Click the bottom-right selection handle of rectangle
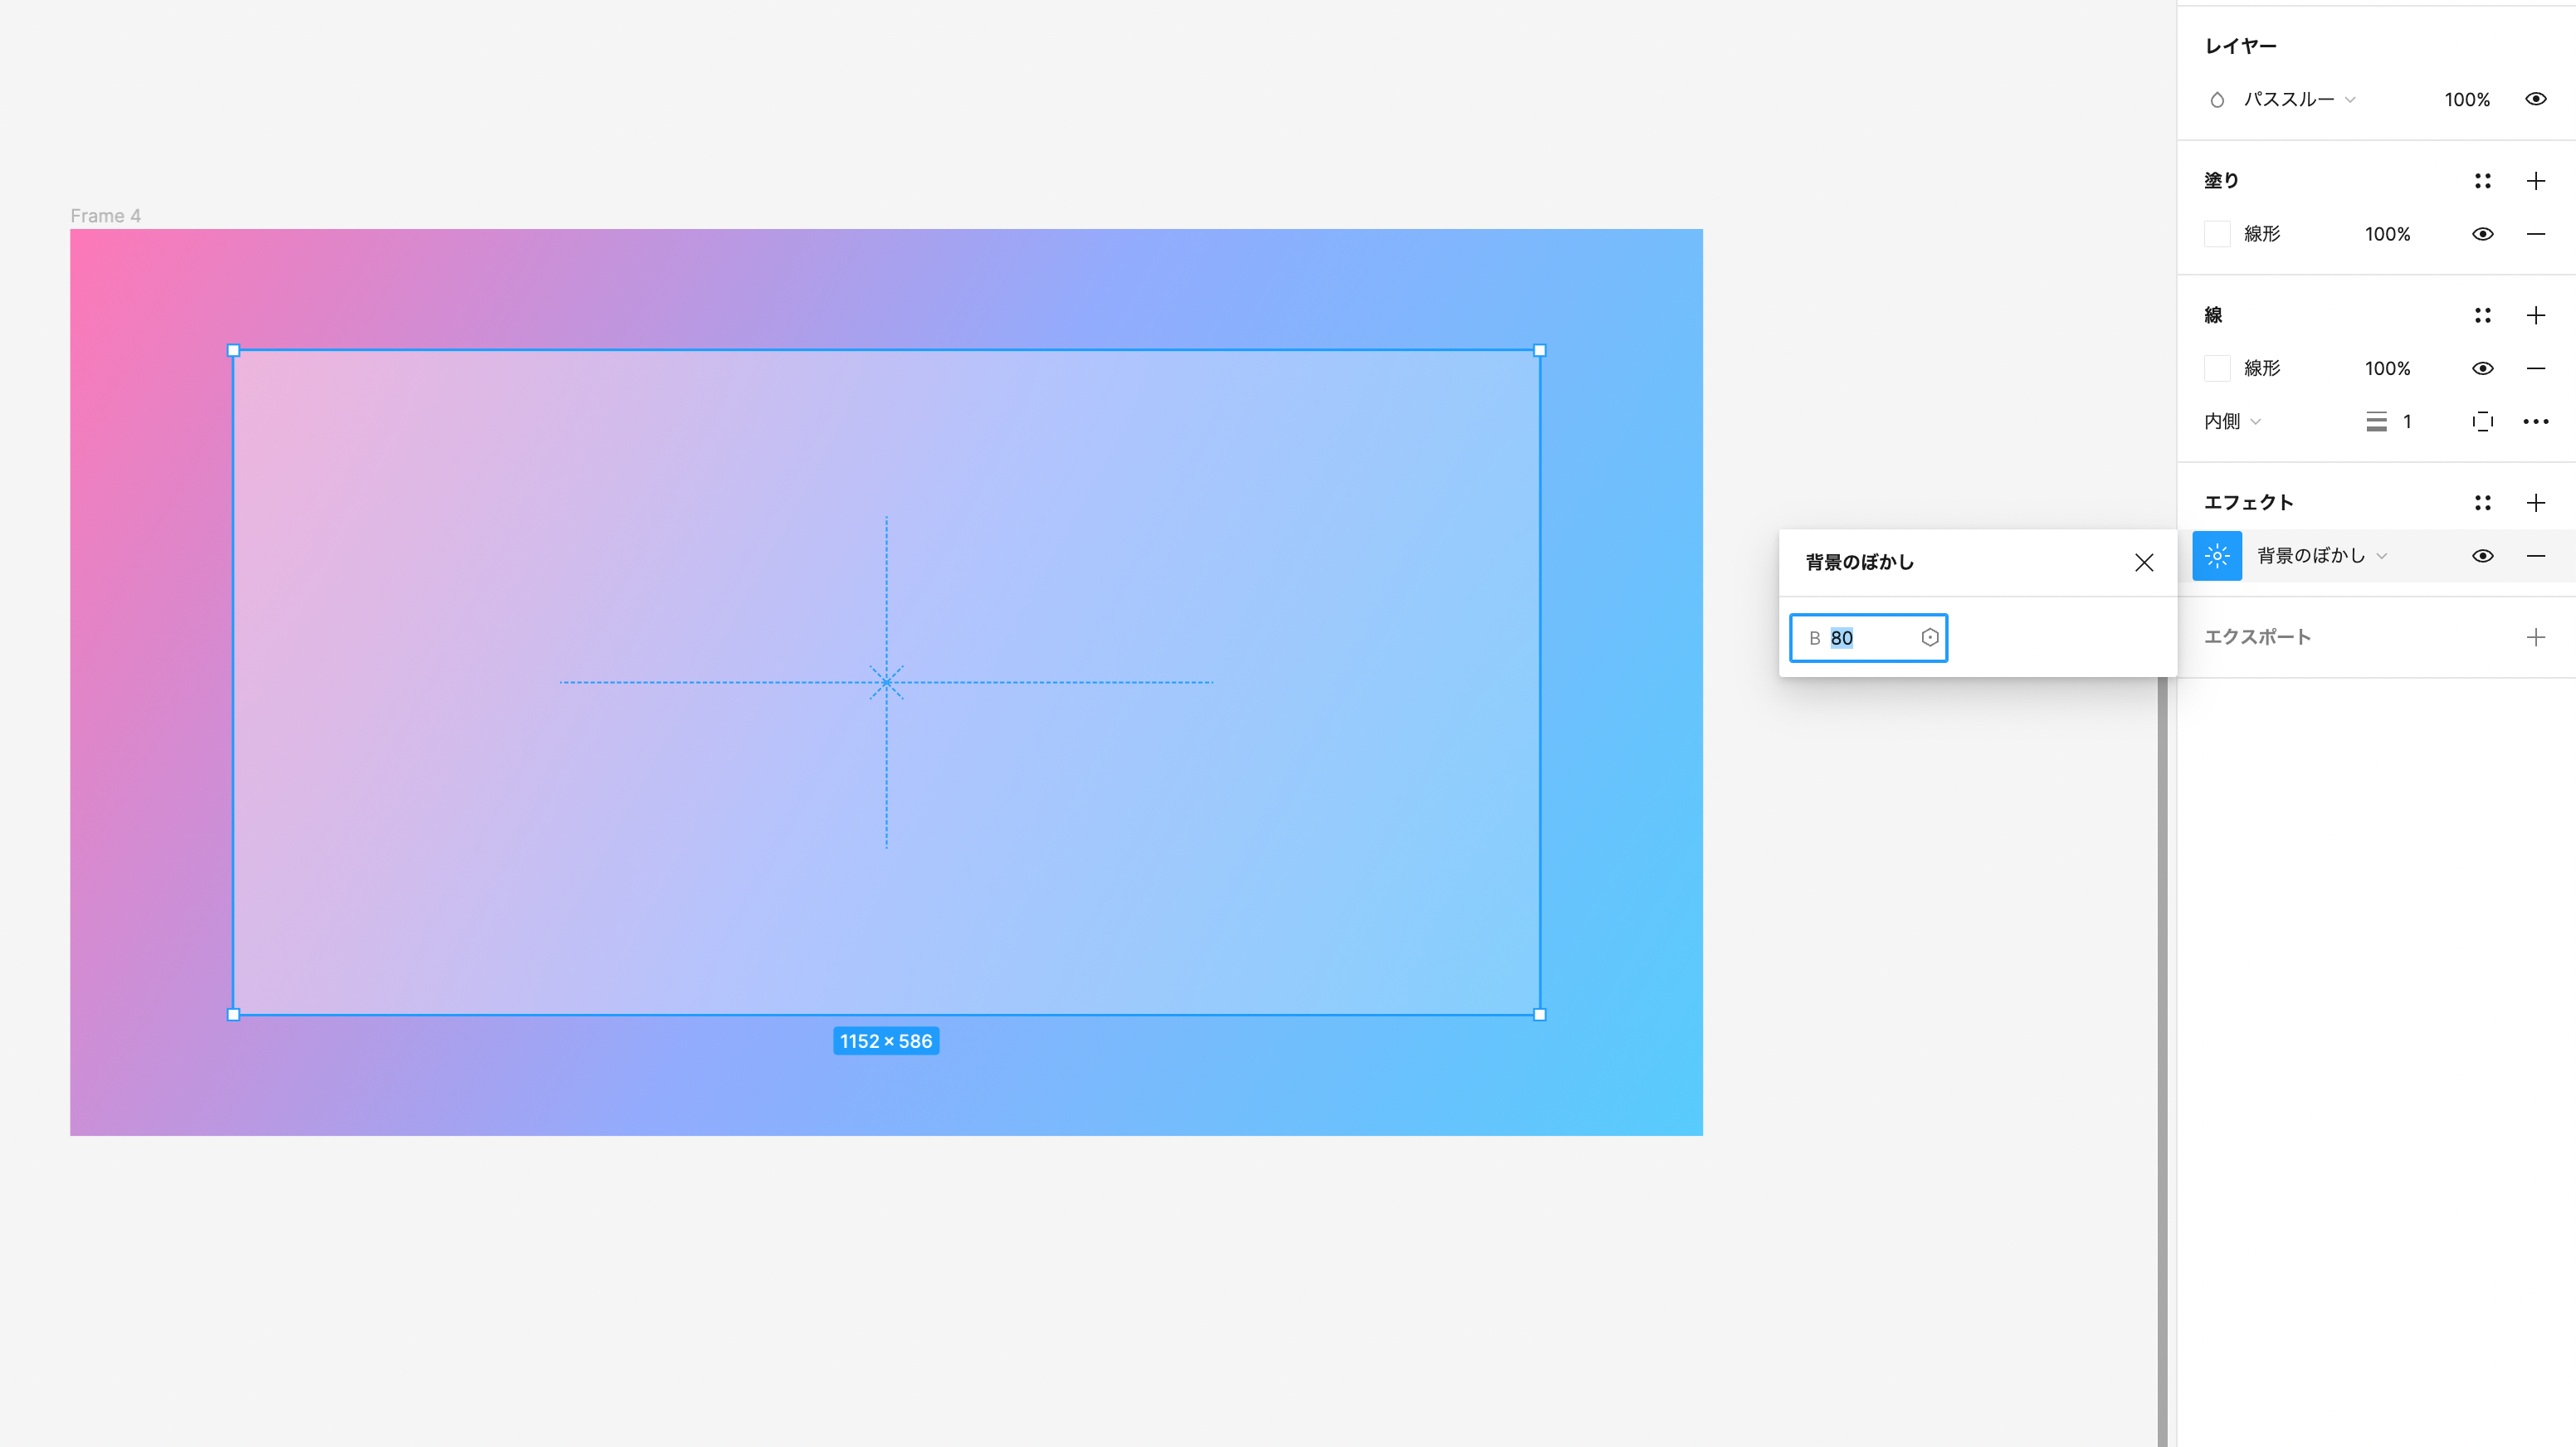Image resolution: width=2576 pixels, height=1447 pixels. click(x=1539, y=1015)
